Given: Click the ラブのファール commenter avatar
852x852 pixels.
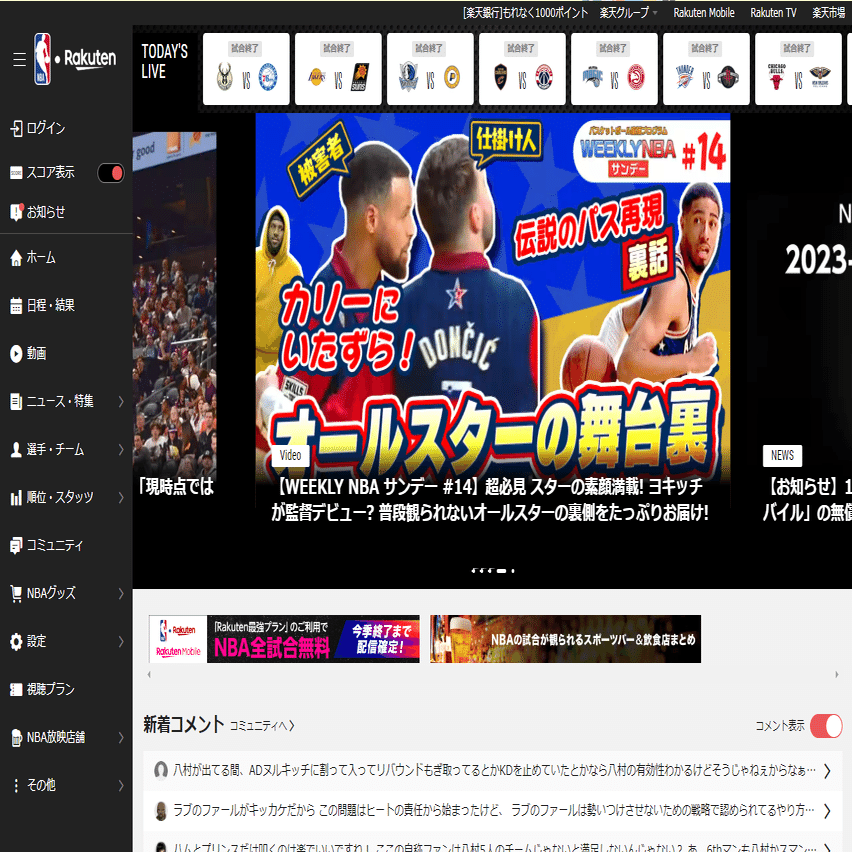Looking at the screenshot, I should 161,811.
